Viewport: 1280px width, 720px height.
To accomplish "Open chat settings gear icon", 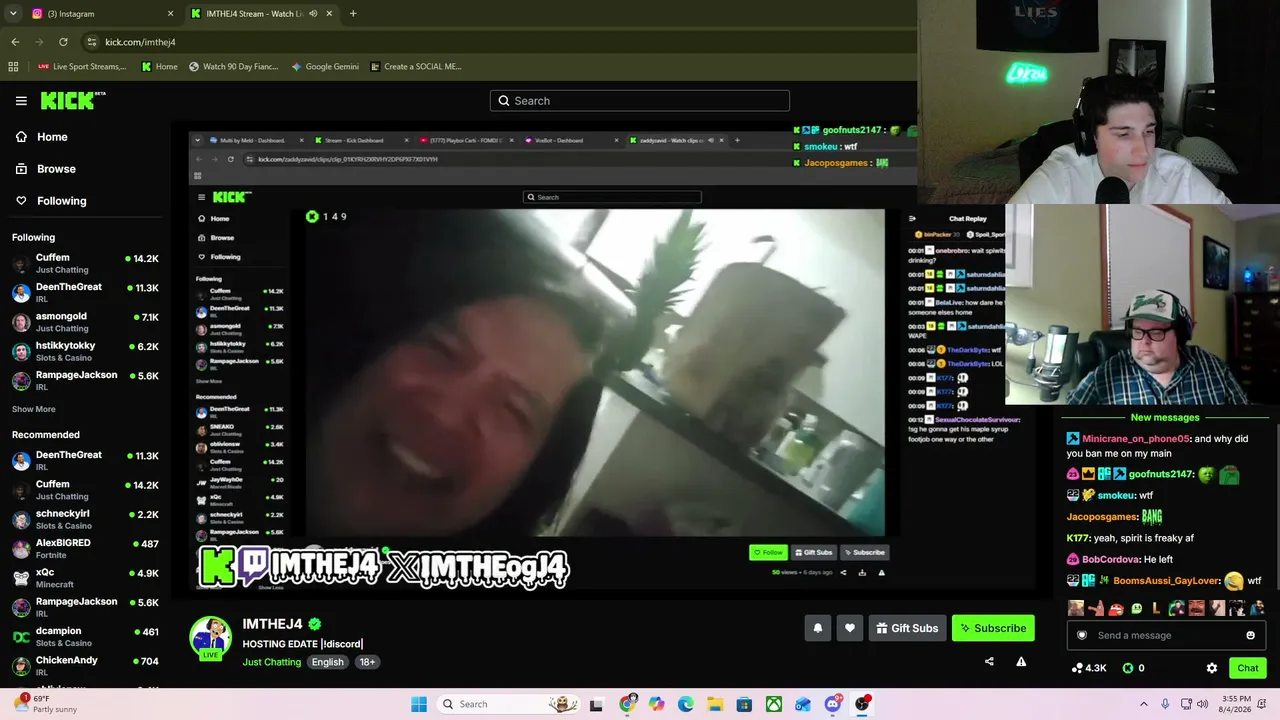I will coord(1212,668).
